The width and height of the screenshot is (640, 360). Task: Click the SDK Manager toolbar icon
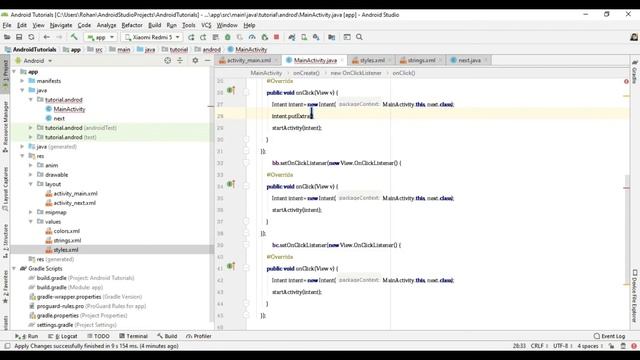pyautogui.click(x=316, y=37)
